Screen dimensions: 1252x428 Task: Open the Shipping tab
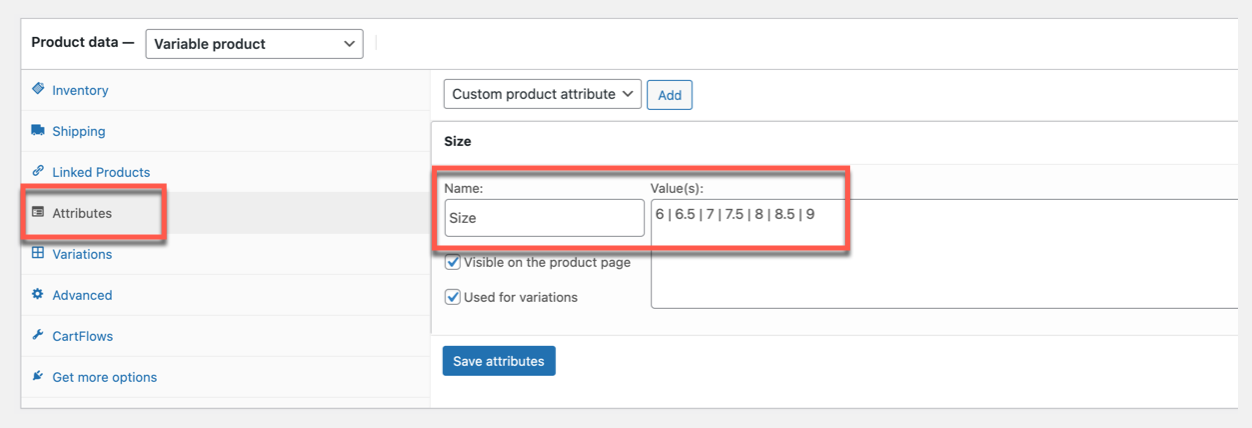click(x=78, y=131)
